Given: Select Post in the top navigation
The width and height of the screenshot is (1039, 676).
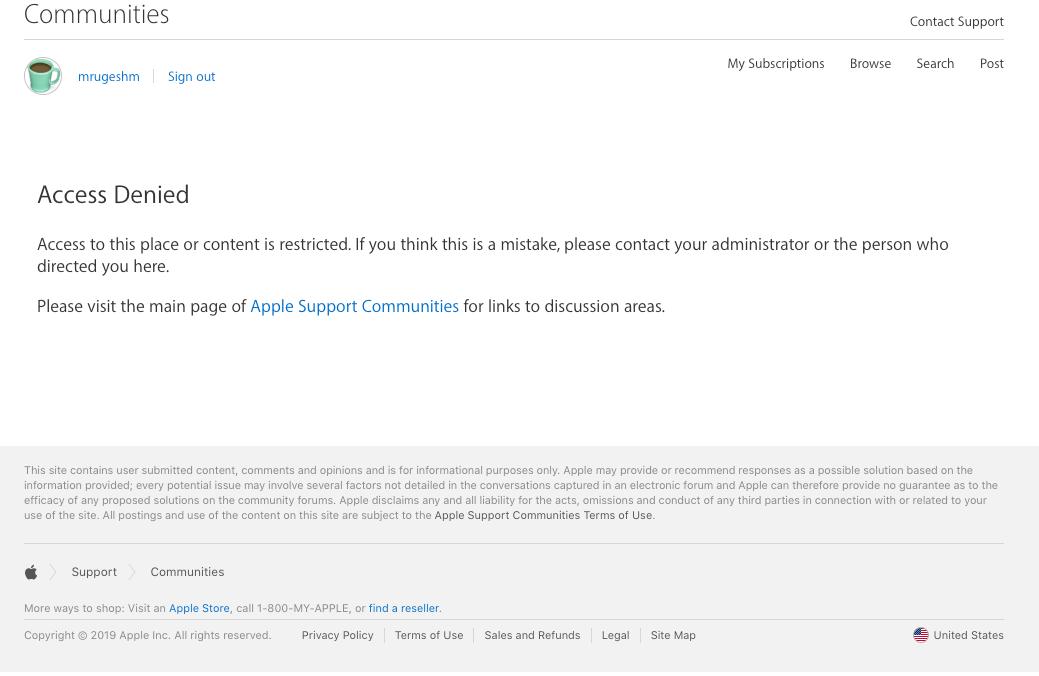Looking at the screenshot, I should (x=992, y=64).
